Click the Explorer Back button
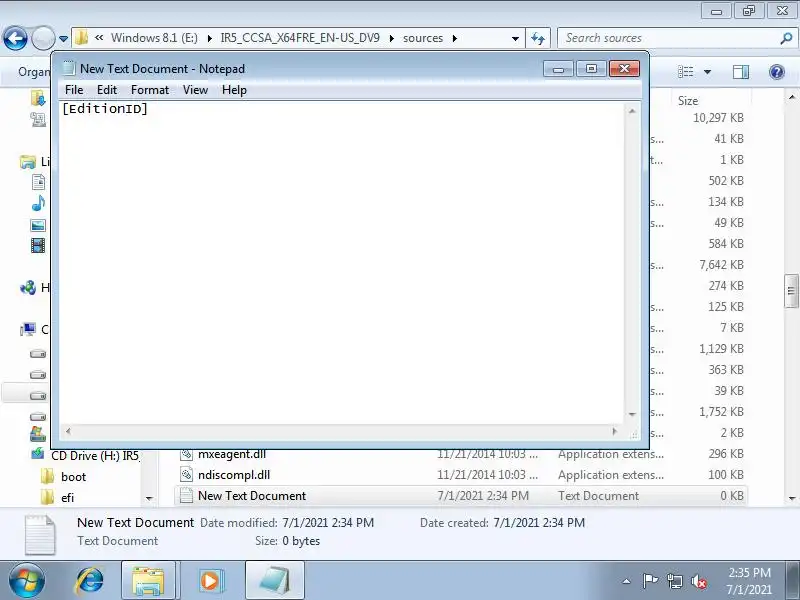Screen dimensions: 800x600 [x=15, y=38]
